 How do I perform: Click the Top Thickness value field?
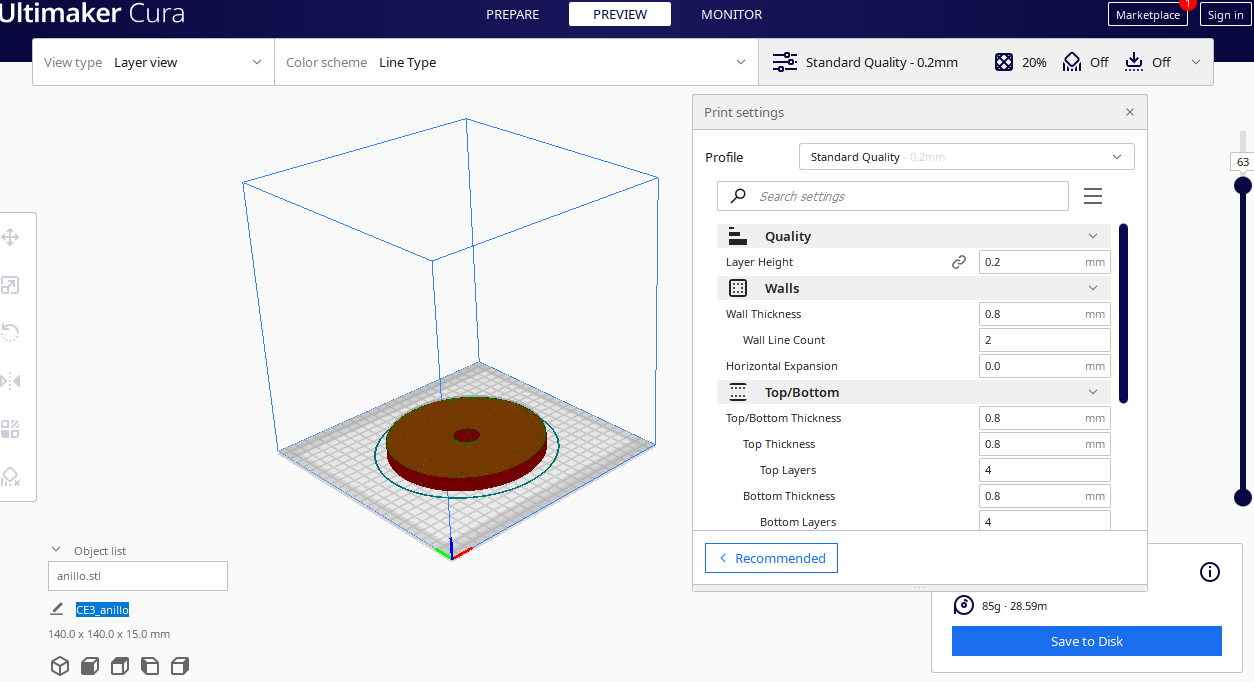(1044, 444)
